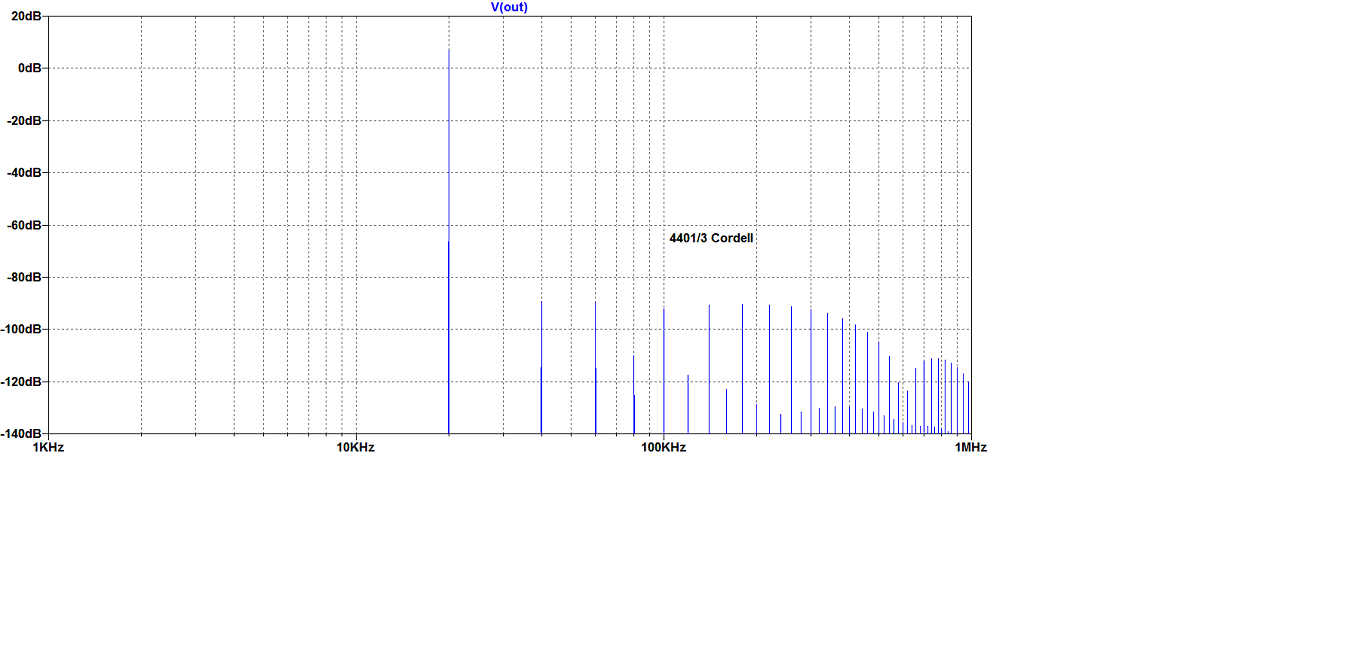Screen dimensions: 1362x650
Task: Click the harmonic spike at 100KHz
Action: click(x=663, y=370)
